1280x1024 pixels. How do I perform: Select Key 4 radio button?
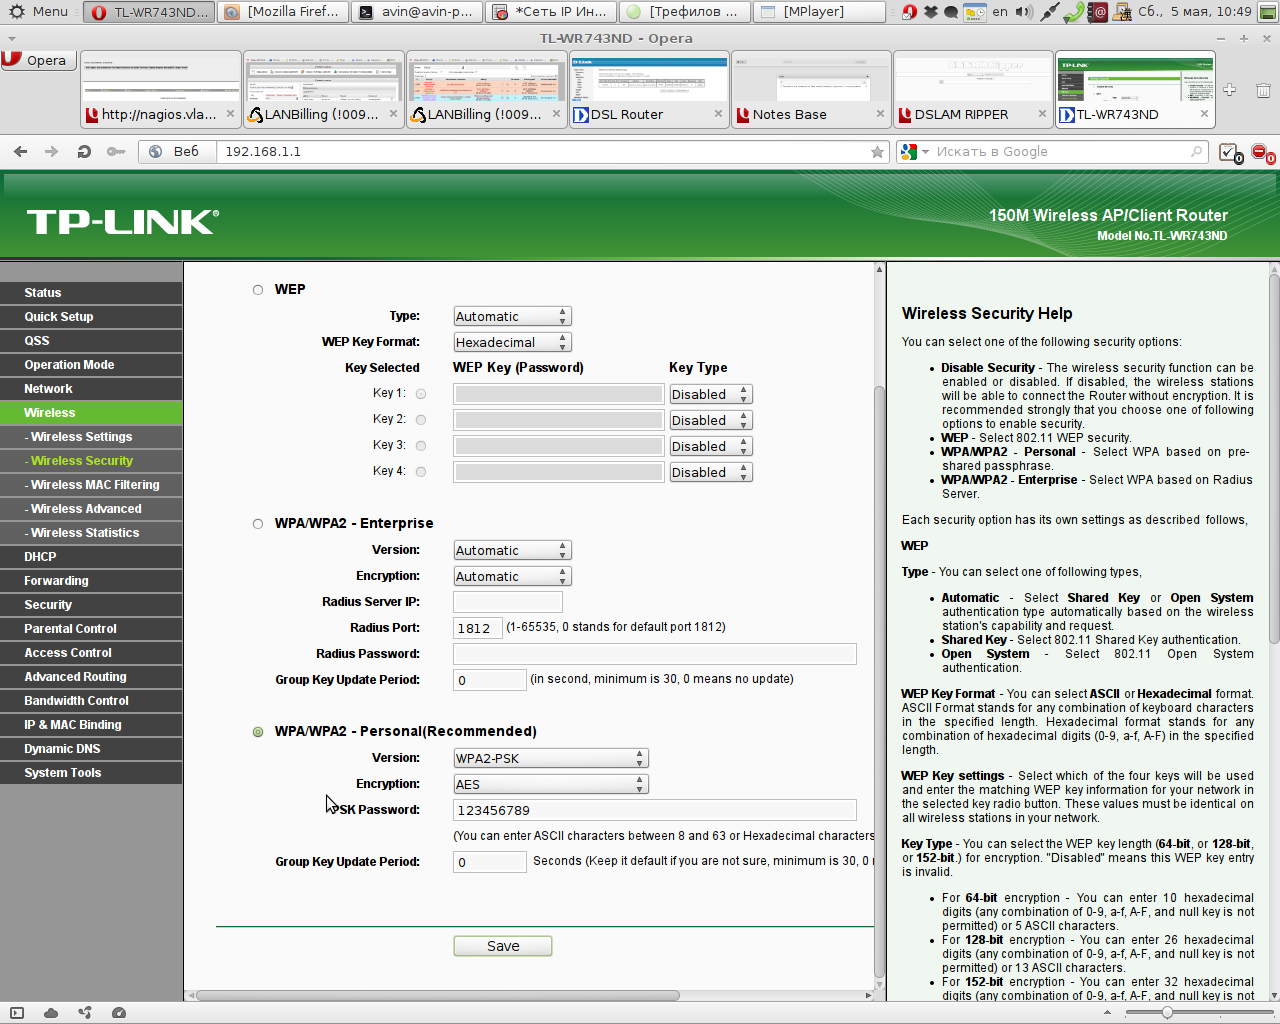point(421,472)
